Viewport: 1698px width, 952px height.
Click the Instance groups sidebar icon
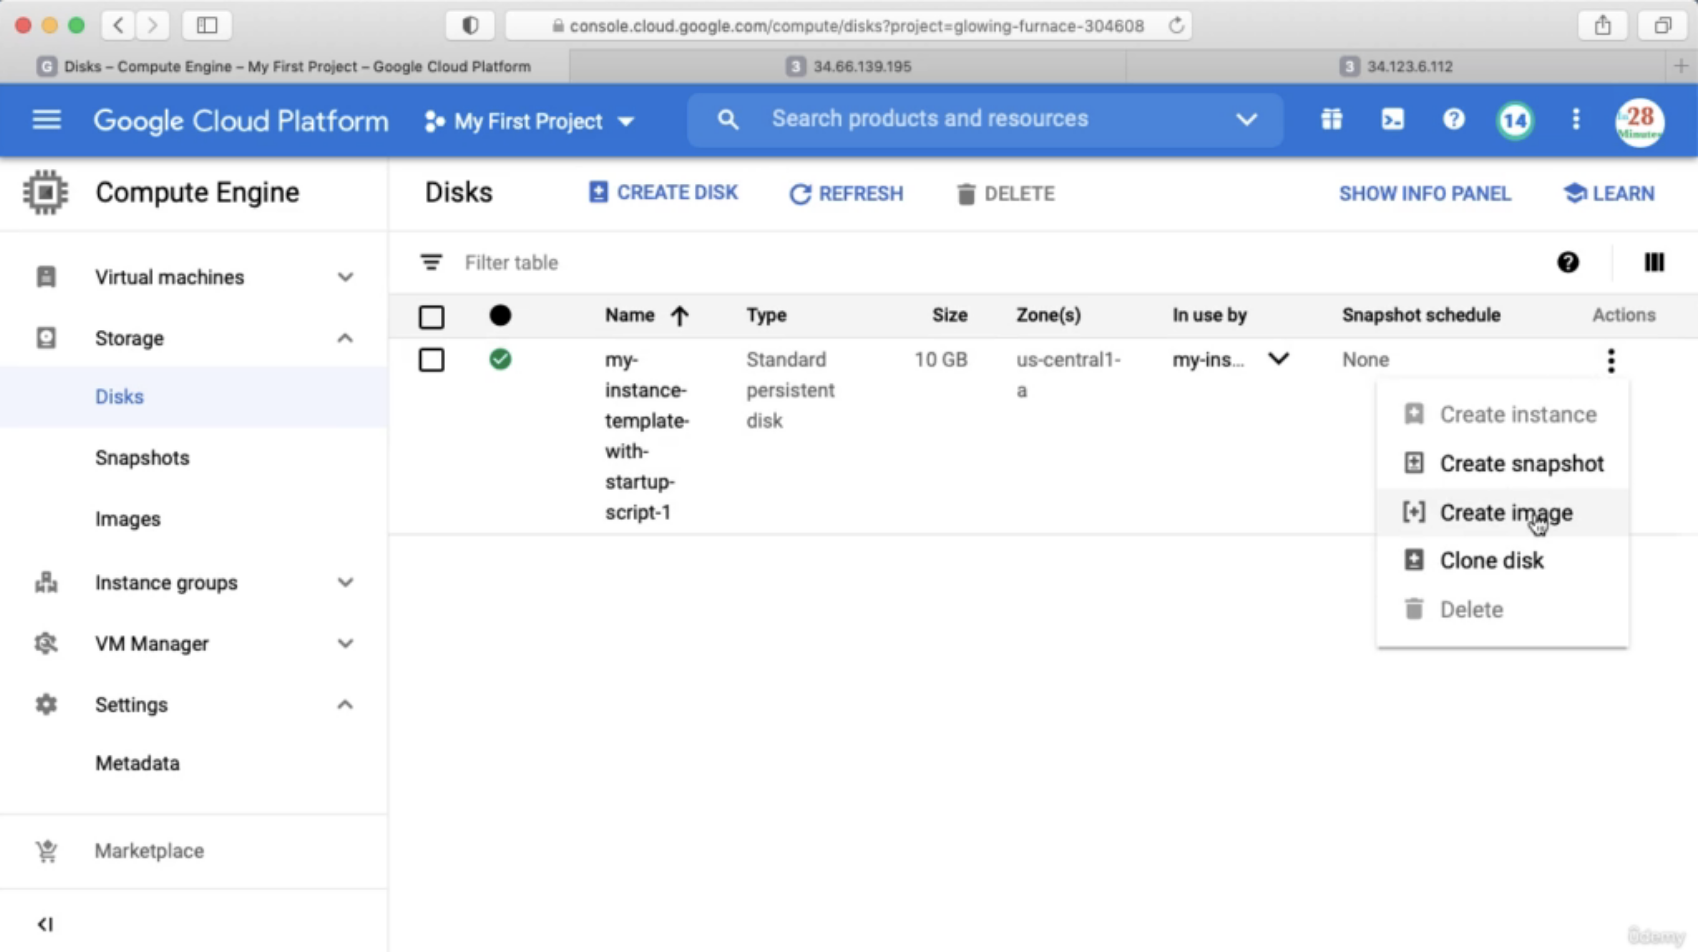(x=46, y=582)
